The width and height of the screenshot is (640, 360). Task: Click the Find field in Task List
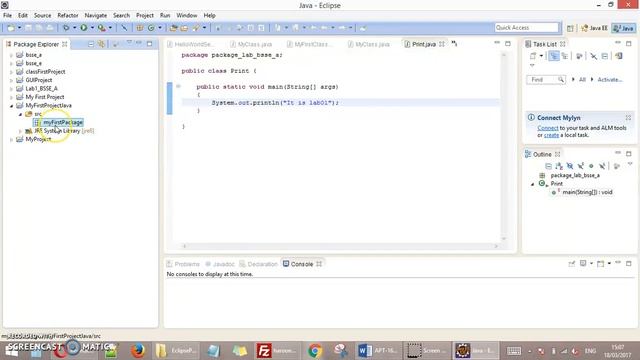pyautogui.click(x=546, y=80)
